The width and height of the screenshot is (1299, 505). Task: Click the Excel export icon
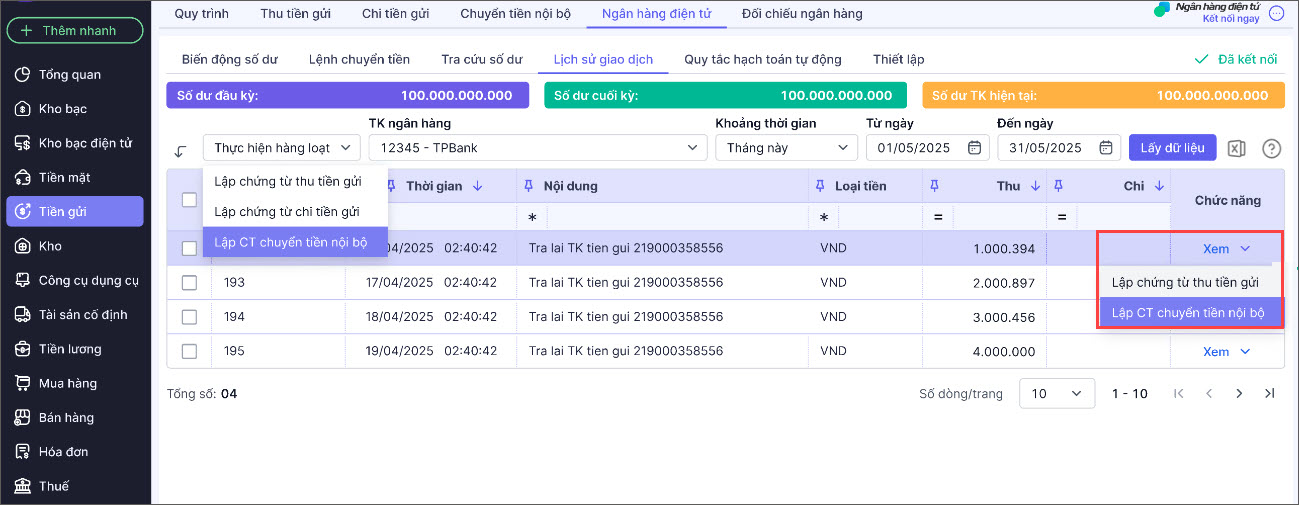[x=1237, y=148]
